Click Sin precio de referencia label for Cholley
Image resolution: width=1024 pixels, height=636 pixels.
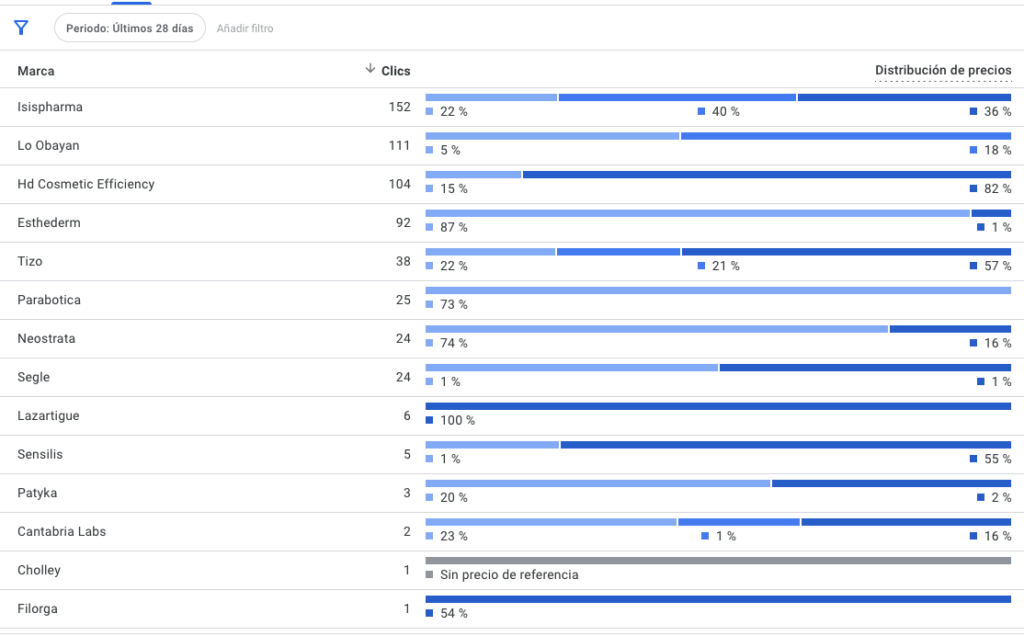tap(509, 575)
